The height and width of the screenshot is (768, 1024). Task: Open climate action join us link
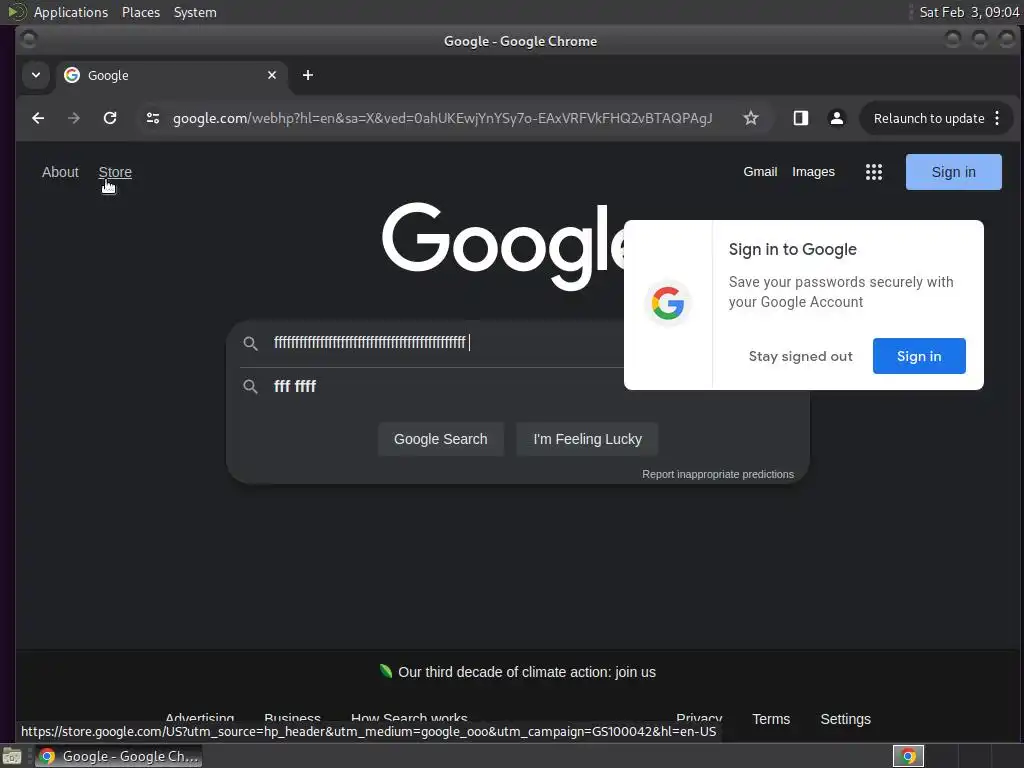(x=526, y=672)
